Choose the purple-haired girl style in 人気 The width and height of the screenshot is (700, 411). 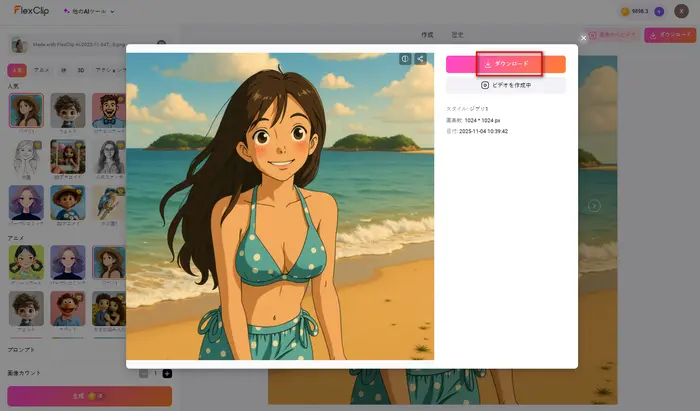26,203
